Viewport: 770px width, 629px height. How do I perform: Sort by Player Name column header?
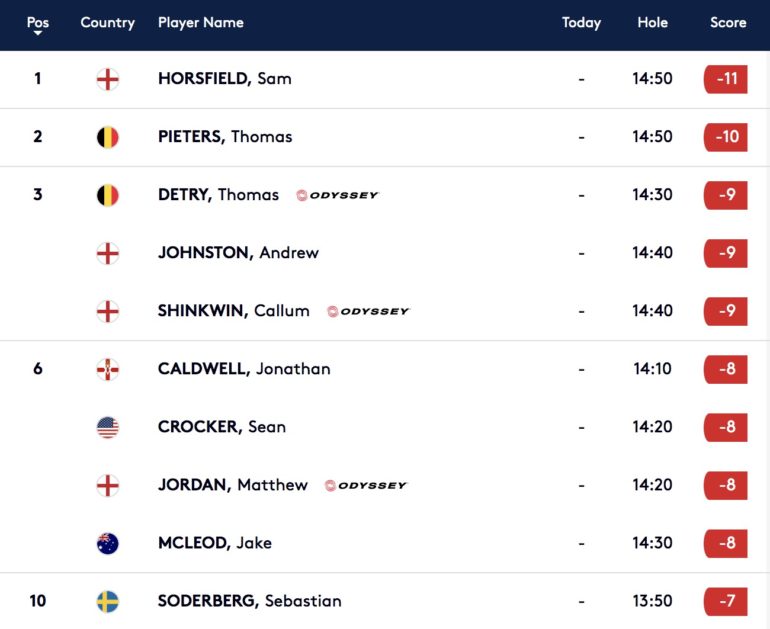(x=200, y=22)
